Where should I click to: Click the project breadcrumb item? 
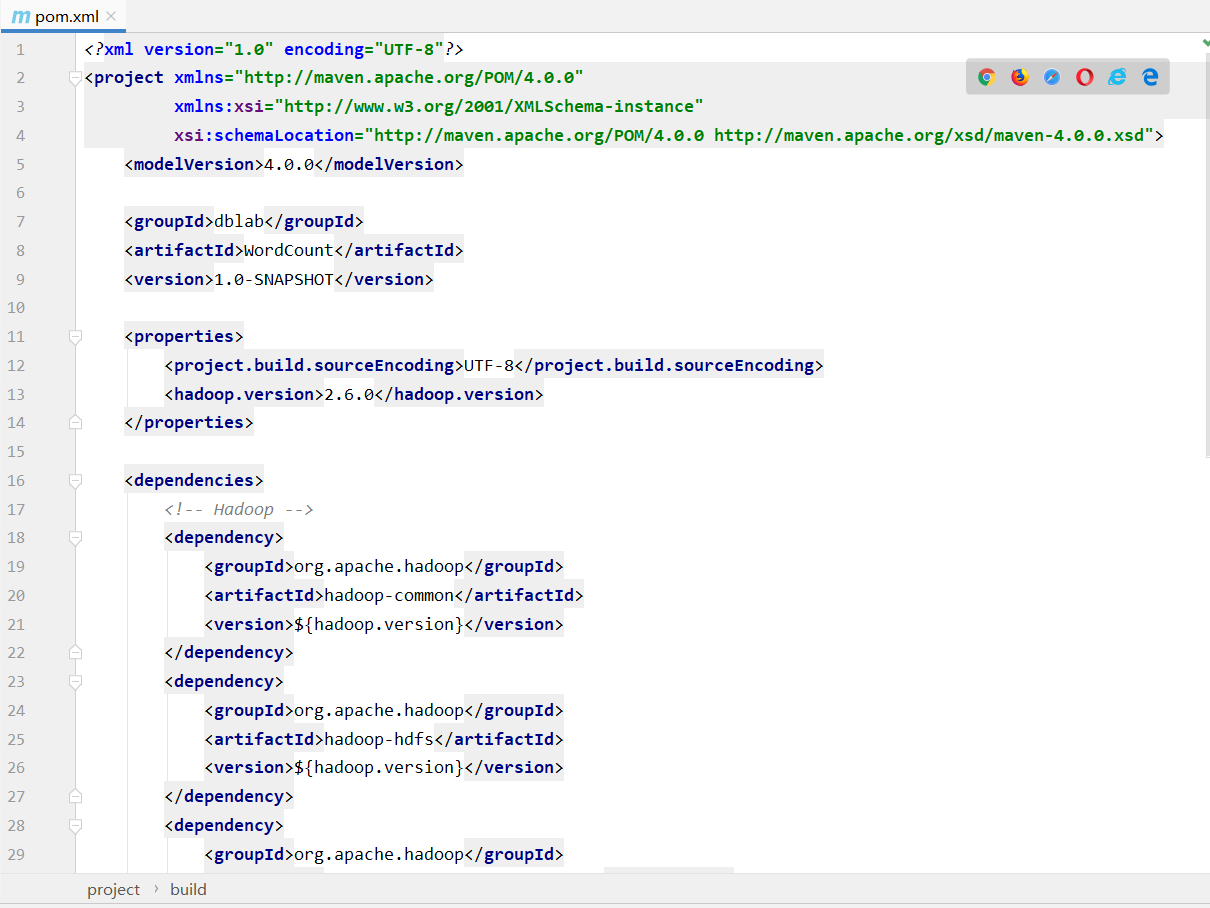[114, 889]
